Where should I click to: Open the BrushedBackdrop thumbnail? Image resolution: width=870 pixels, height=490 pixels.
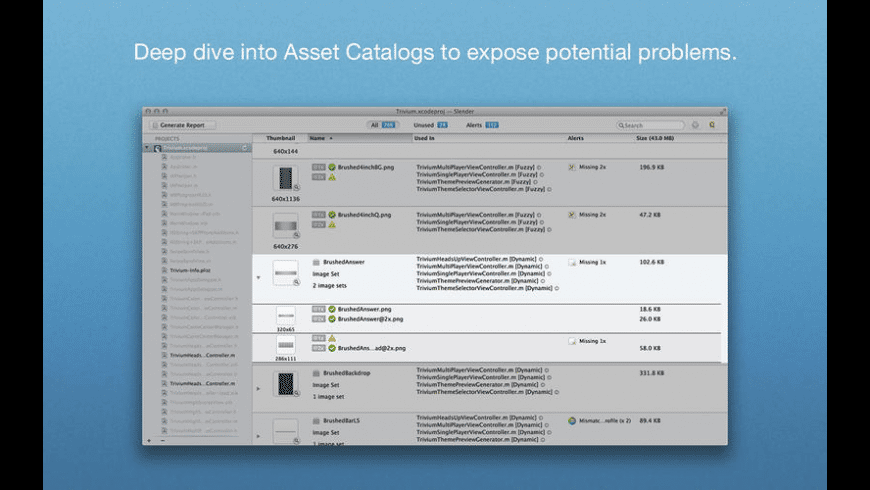coord(286,384)
